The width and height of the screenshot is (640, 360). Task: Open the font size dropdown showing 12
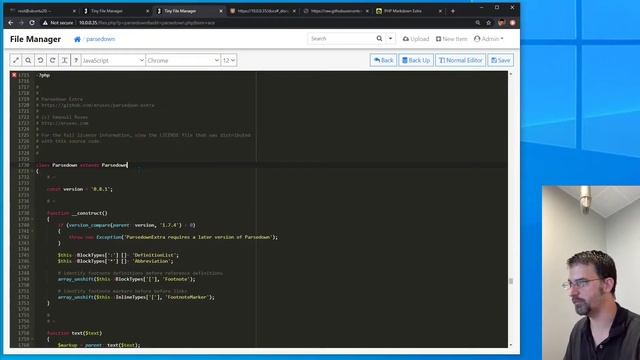pyautogui.click(x=229, y=60)
